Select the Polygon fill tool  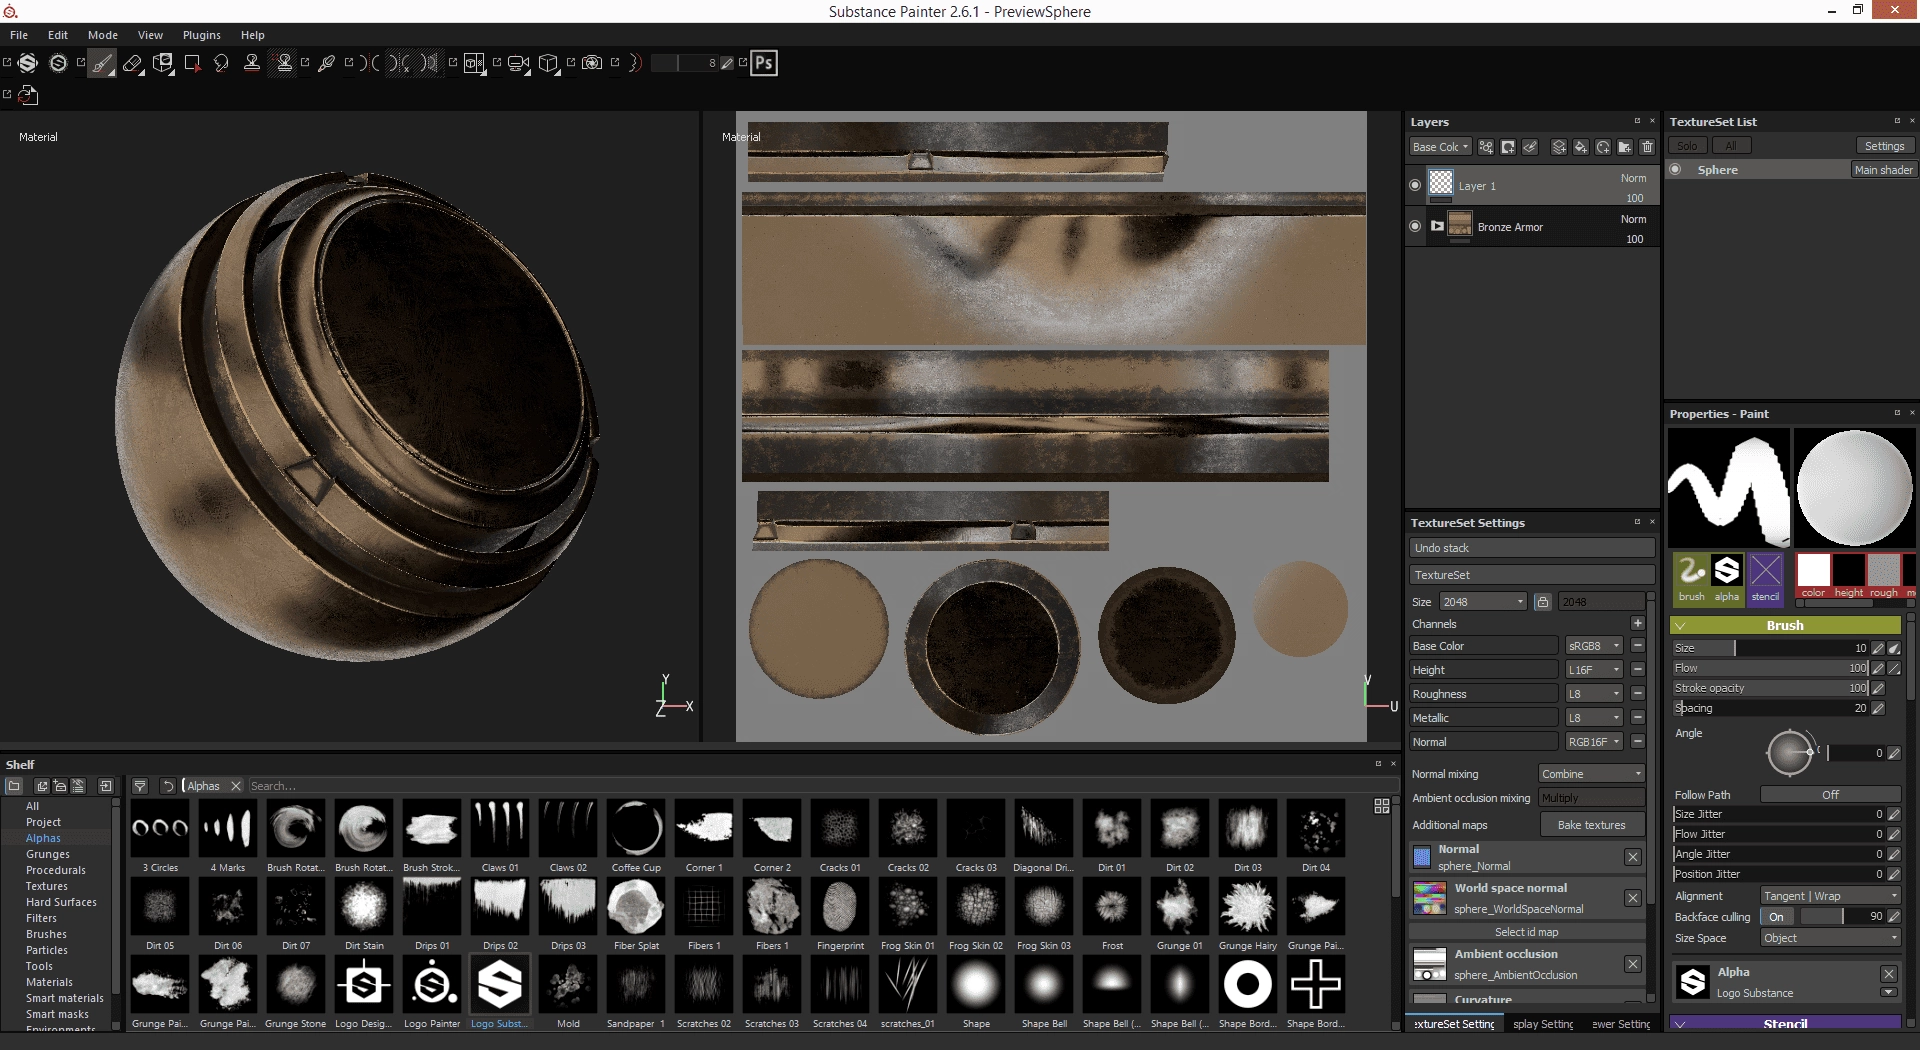click(193, 63)
